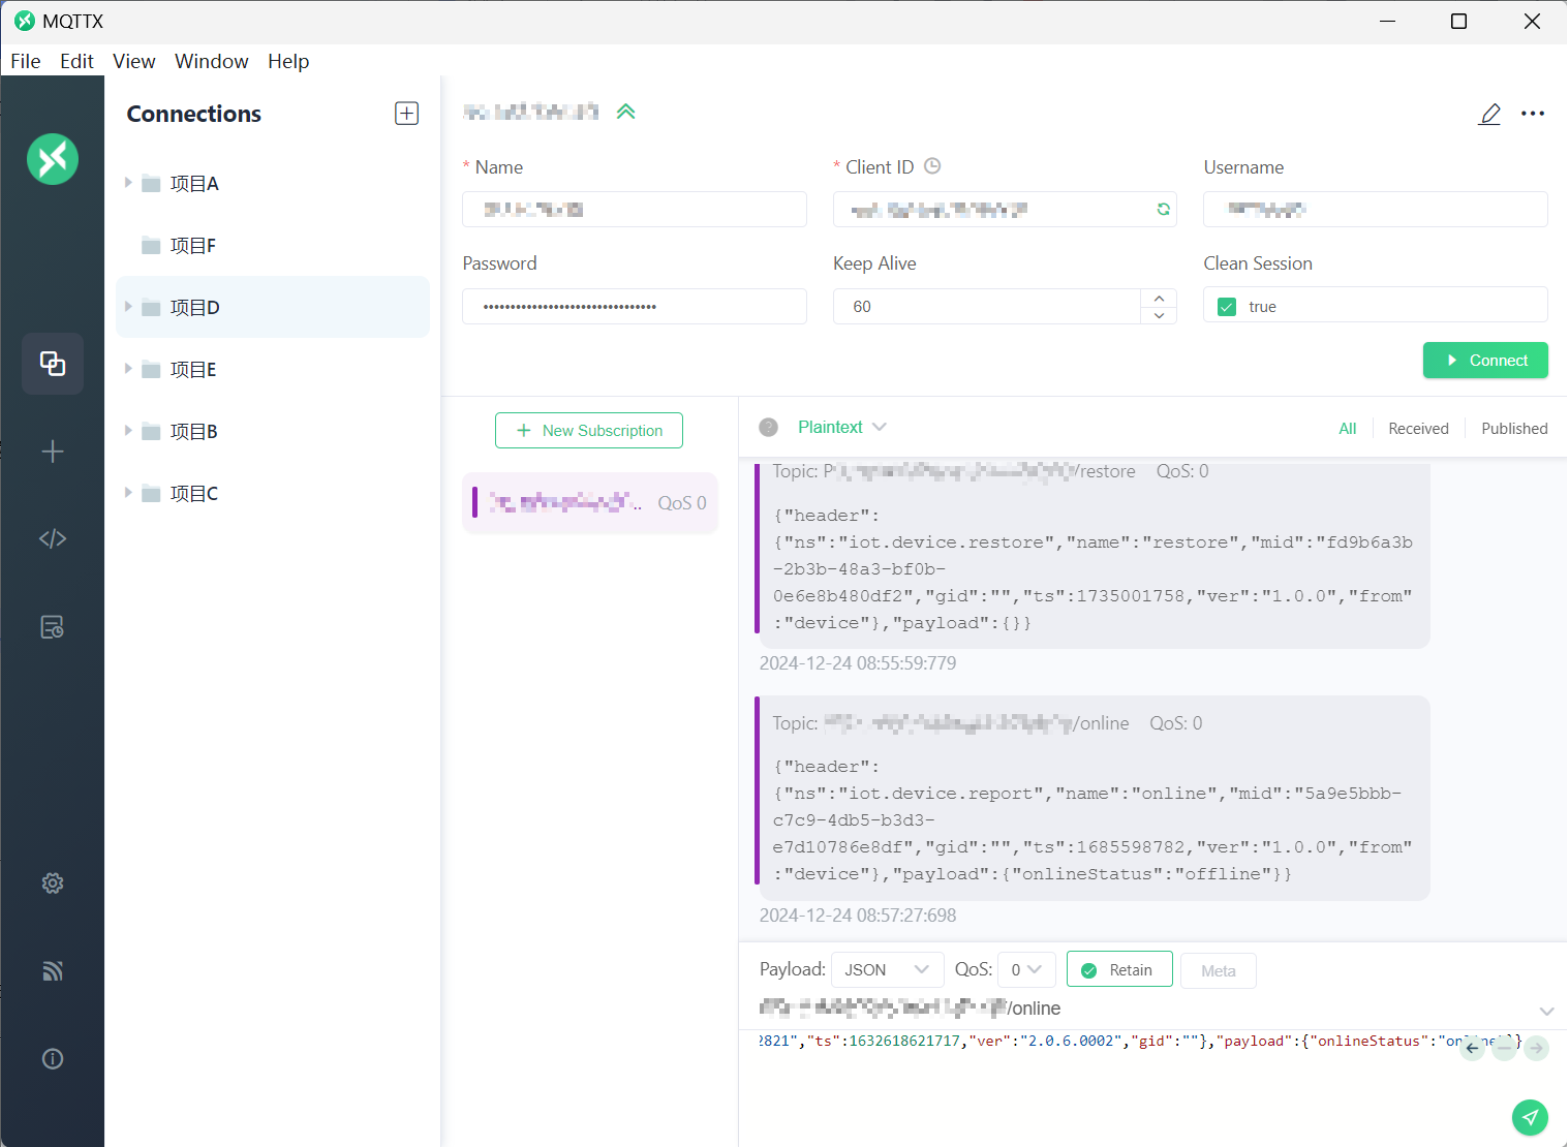
Task: Select the QoS 0 subscription item
Action: 590,502
